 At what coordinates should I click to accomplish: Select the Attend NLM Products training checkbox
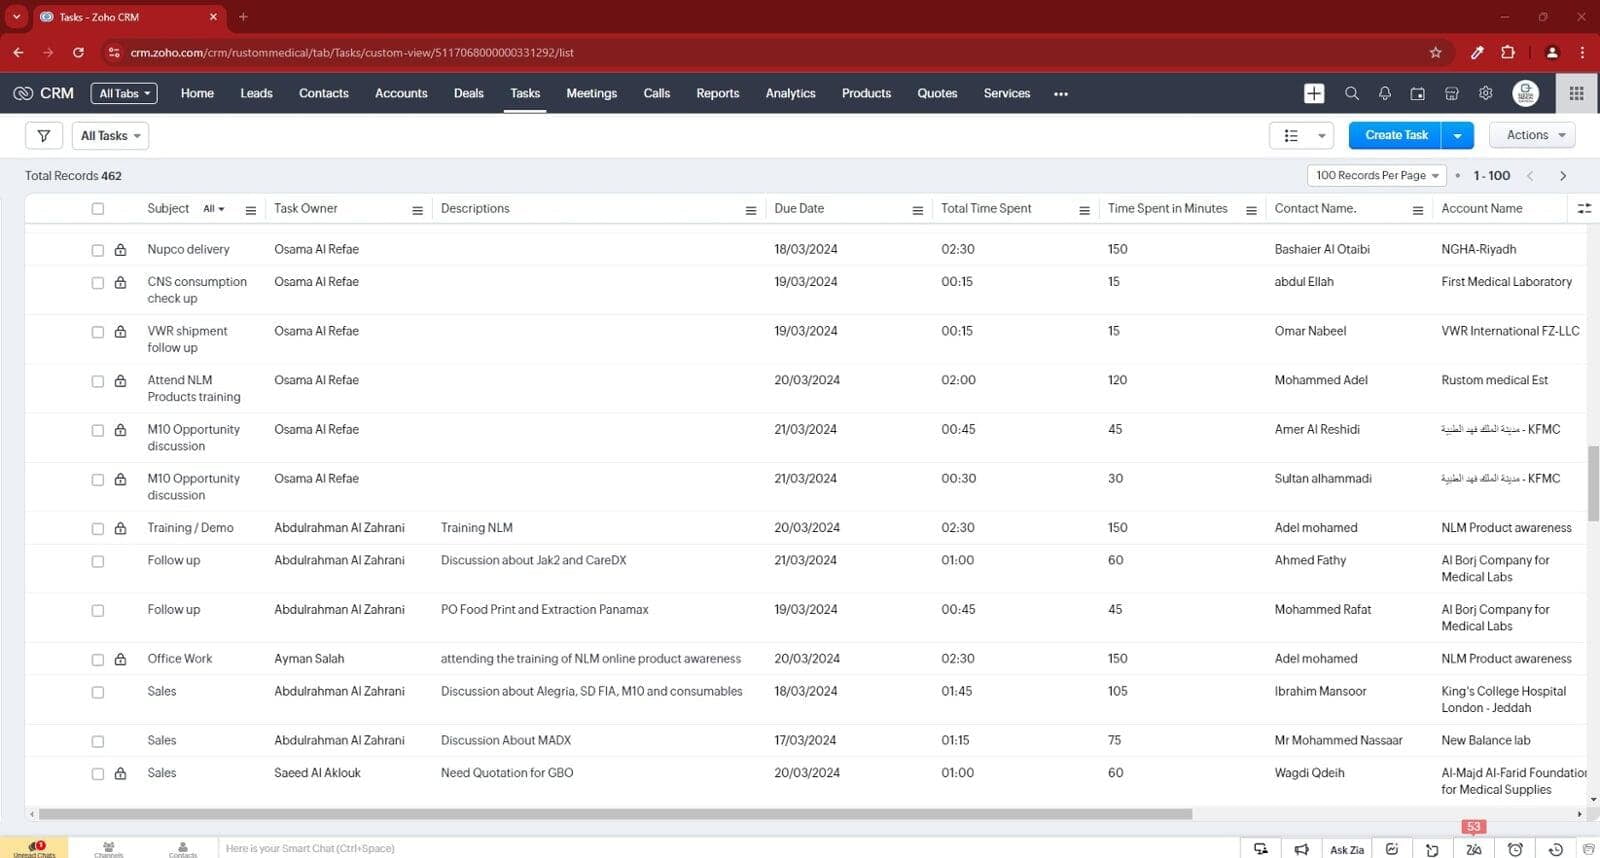click(97, 381)
